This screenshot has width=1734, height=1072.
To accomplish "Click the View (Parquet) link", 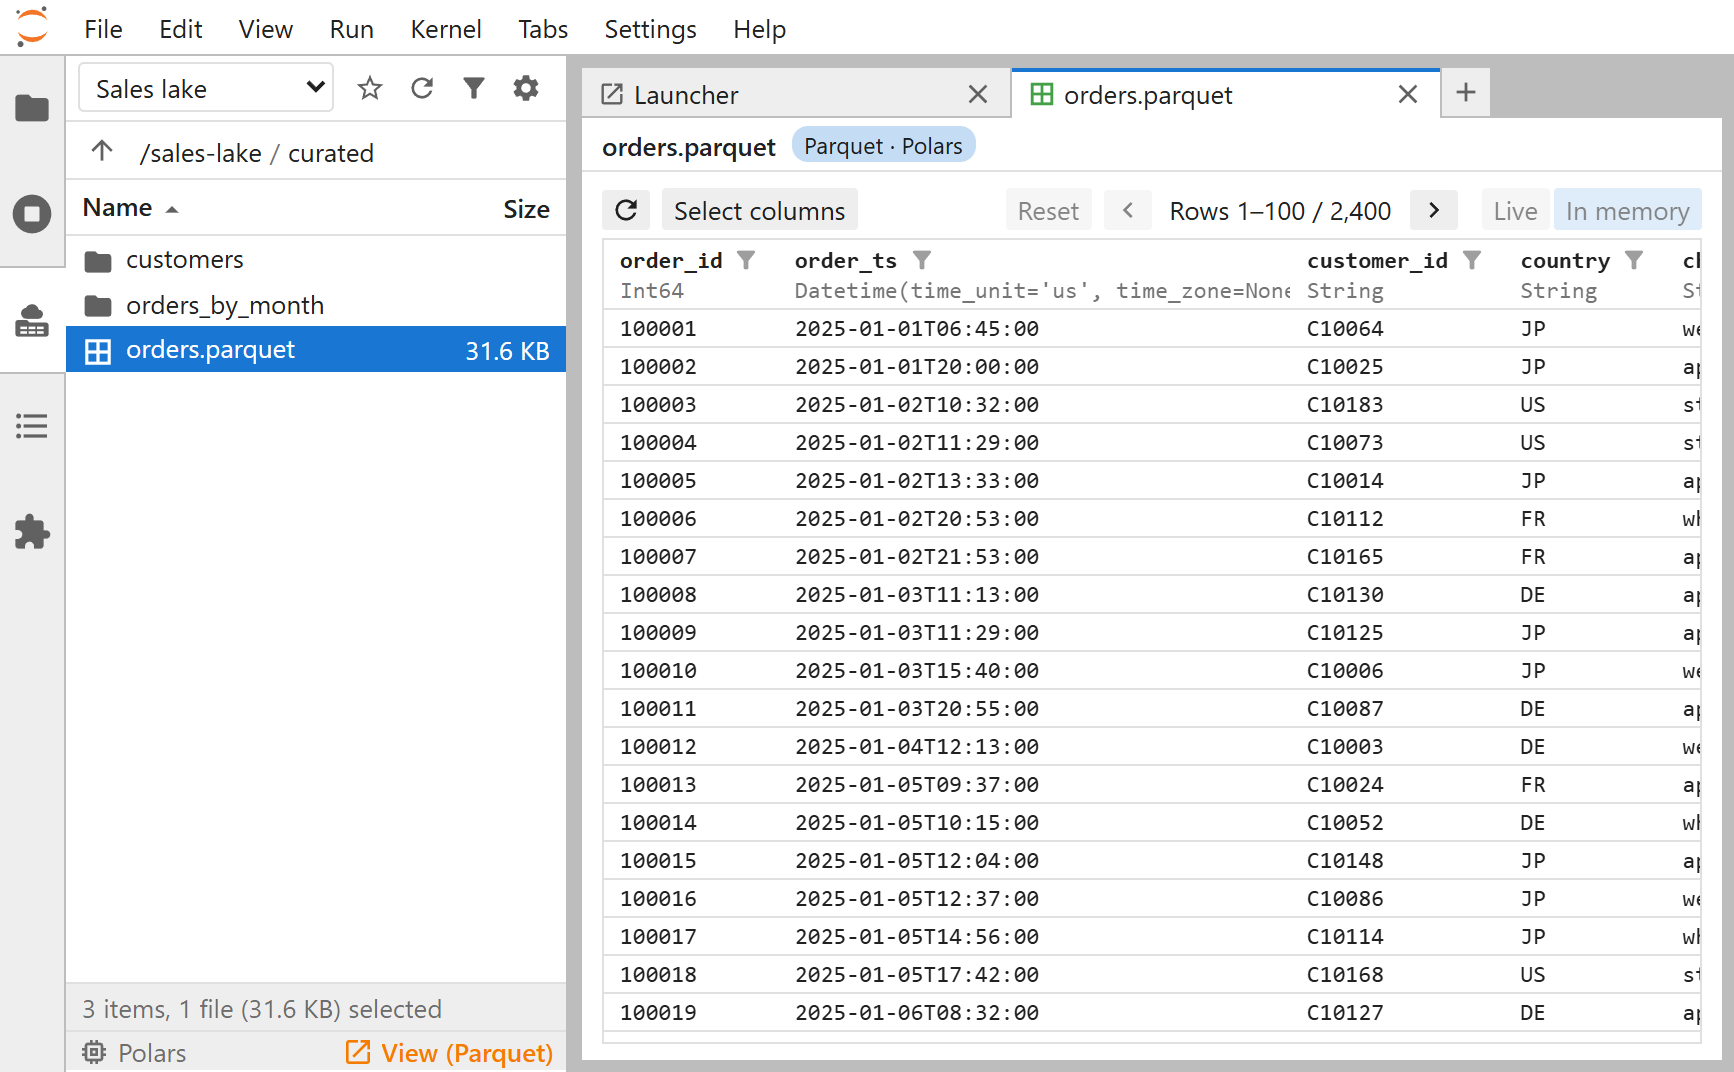I will click(449, 1052).
